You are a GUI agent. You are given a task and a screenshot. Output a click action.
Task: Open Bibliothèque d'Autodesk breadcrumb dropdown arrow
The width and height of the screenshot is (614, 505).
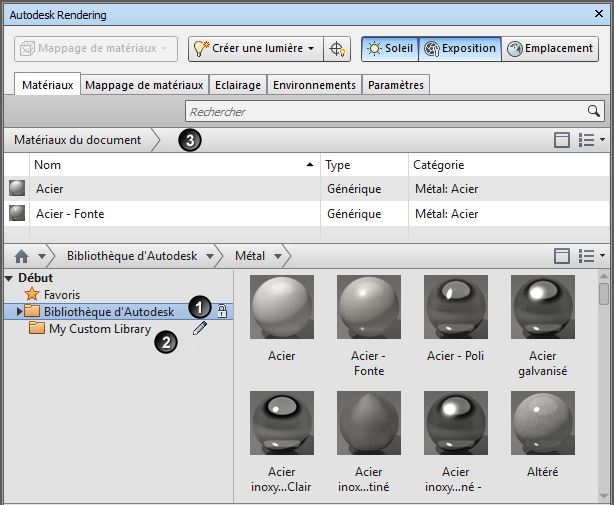pyautogui.click(x=210, y=256)
